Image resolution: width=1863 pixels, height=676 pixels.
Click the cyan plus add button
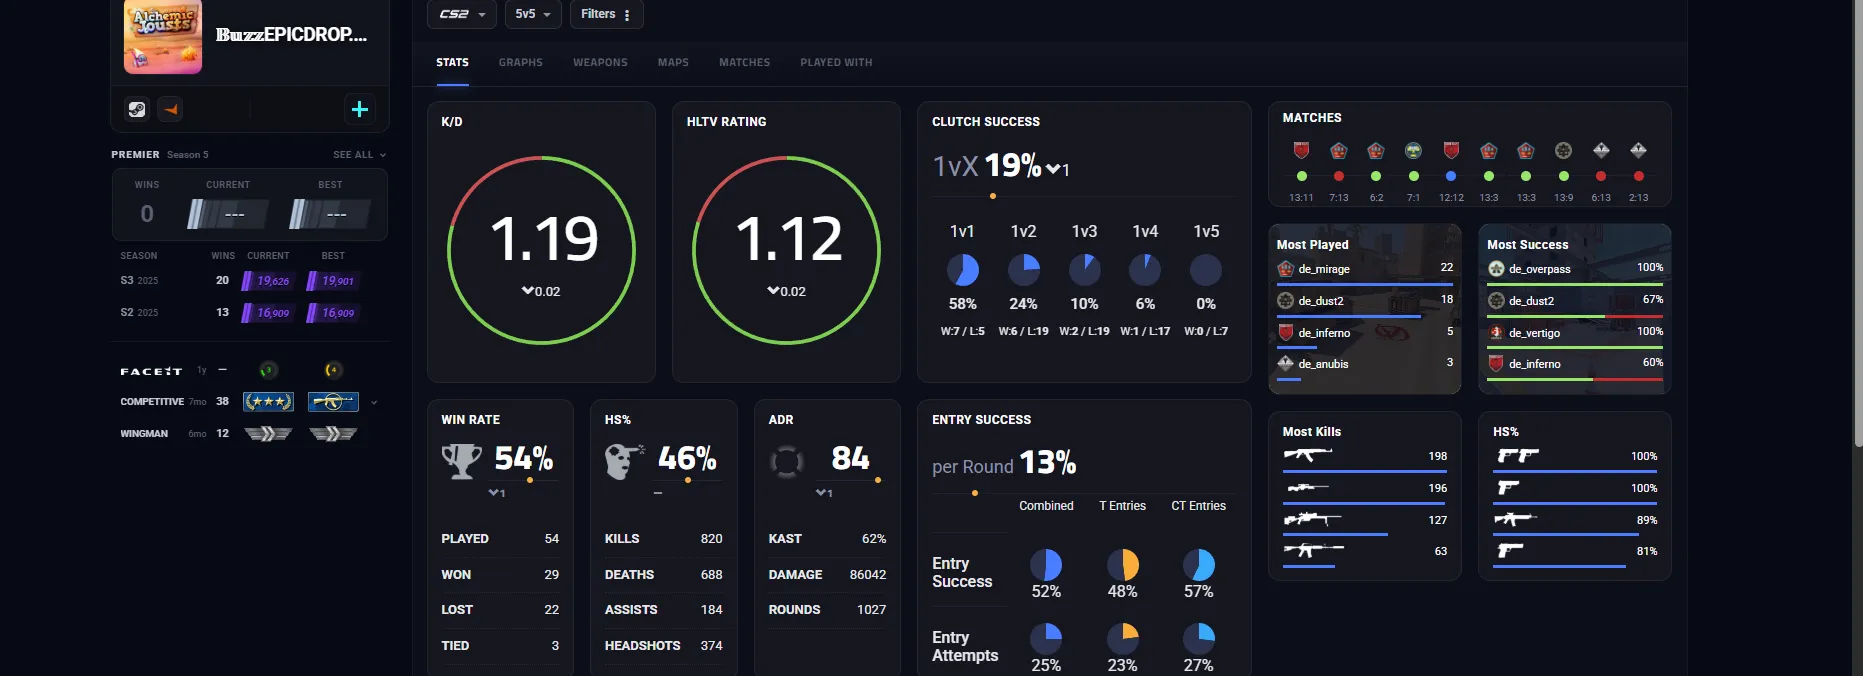click(360, 109)
